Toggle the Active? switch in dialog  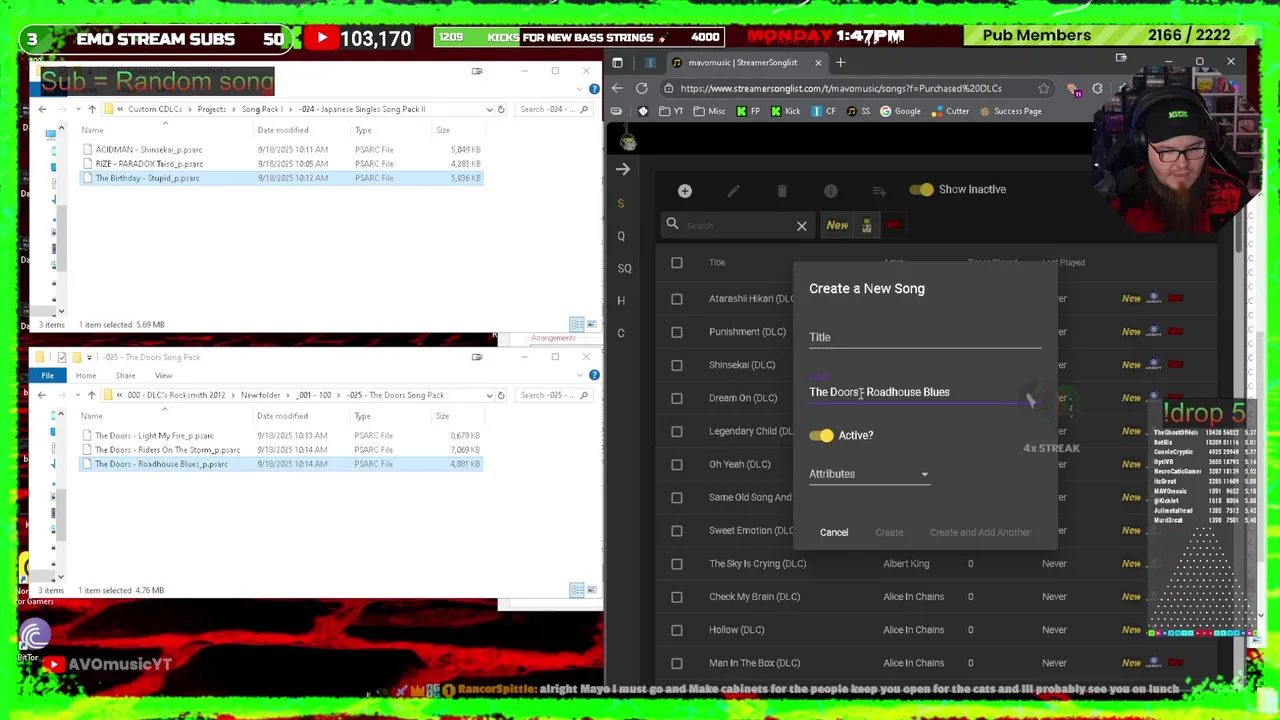[x=821, y=435]
